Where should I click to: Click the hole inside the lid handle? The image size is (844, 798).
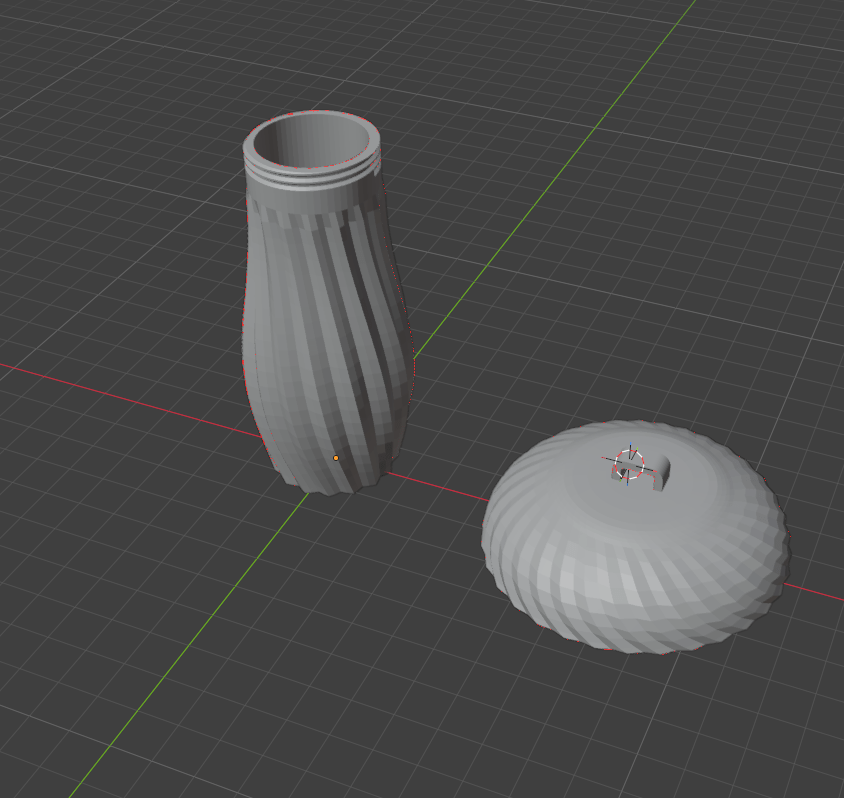tap(624, 474)
